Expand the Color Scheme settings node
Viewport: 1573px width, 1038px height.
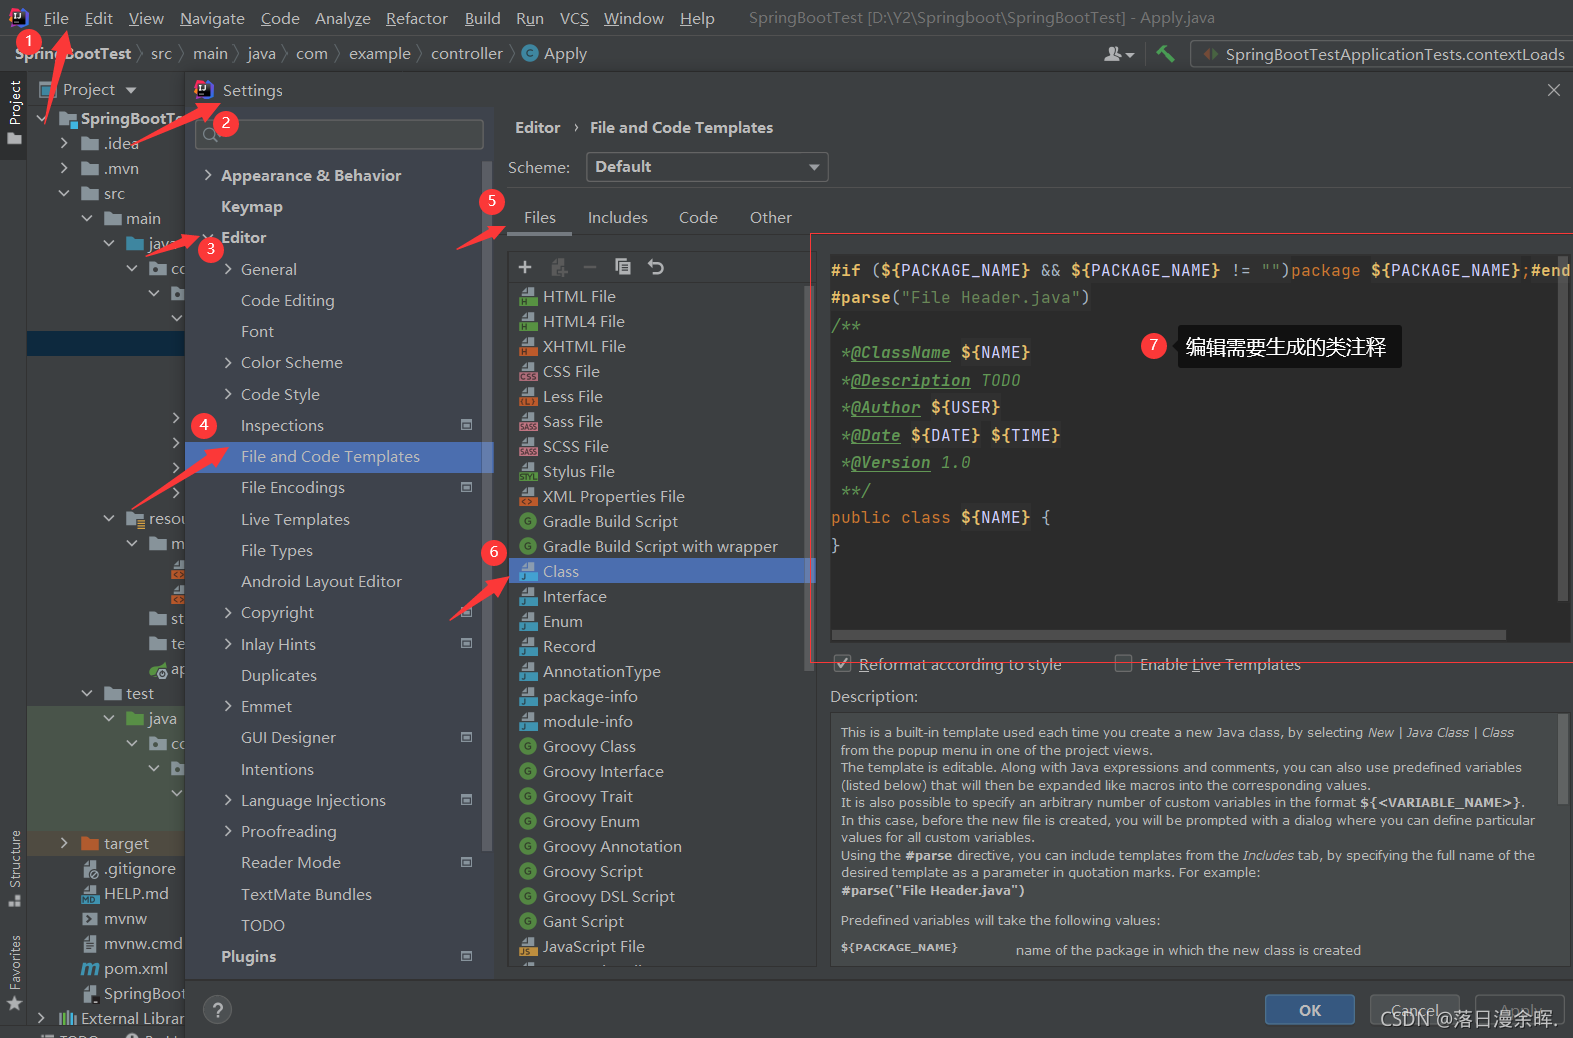click(228, 363)
